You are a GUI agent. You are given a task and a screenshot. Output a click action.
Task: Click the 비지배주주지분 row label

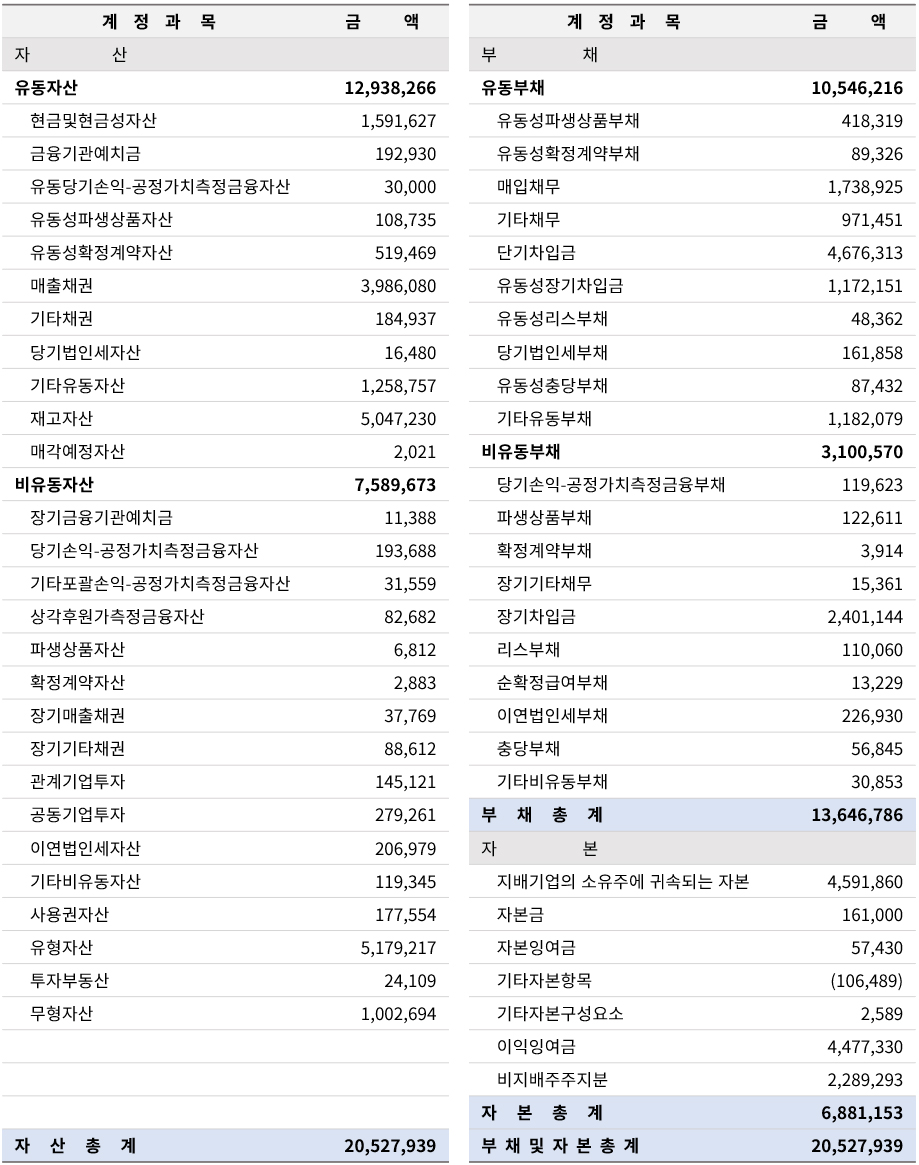coord(552,1080)
